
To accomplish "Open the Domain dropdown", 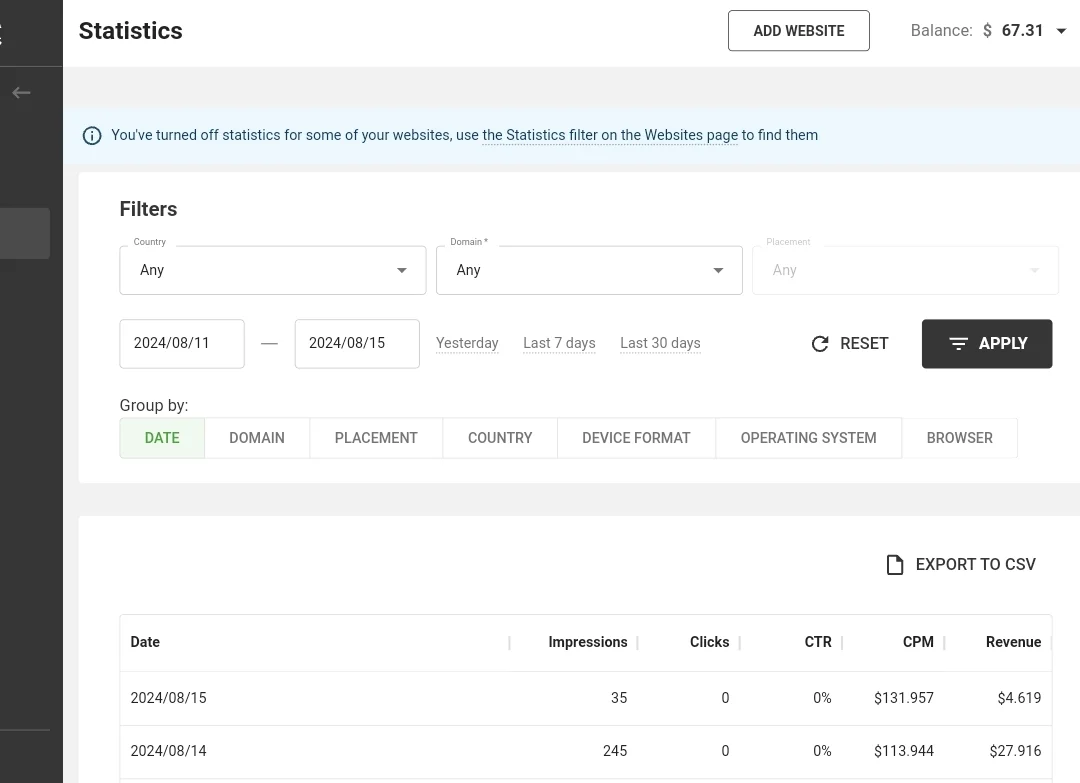I will click(x=589, y=270).
